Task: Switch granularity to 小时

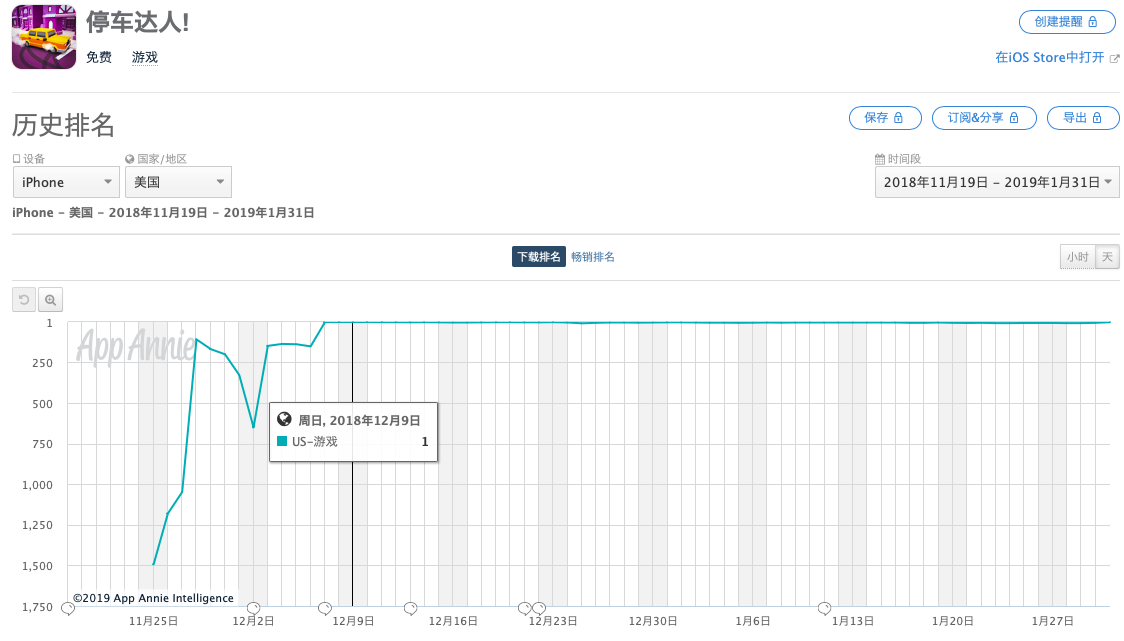Action: point(1077,257)
